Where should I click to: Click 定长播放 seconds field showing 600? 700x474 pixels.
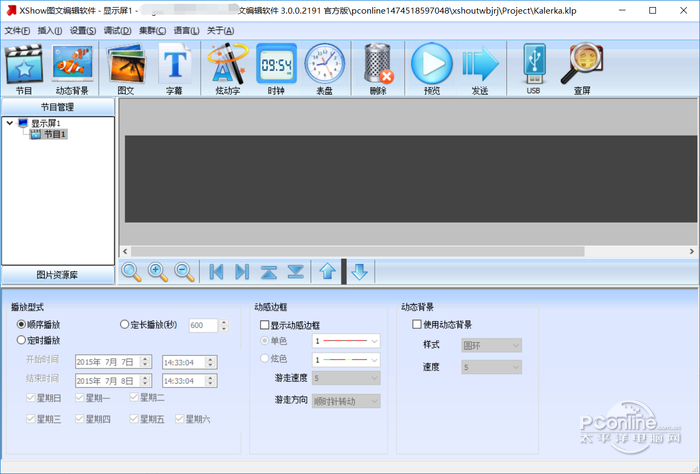(203, 325)
